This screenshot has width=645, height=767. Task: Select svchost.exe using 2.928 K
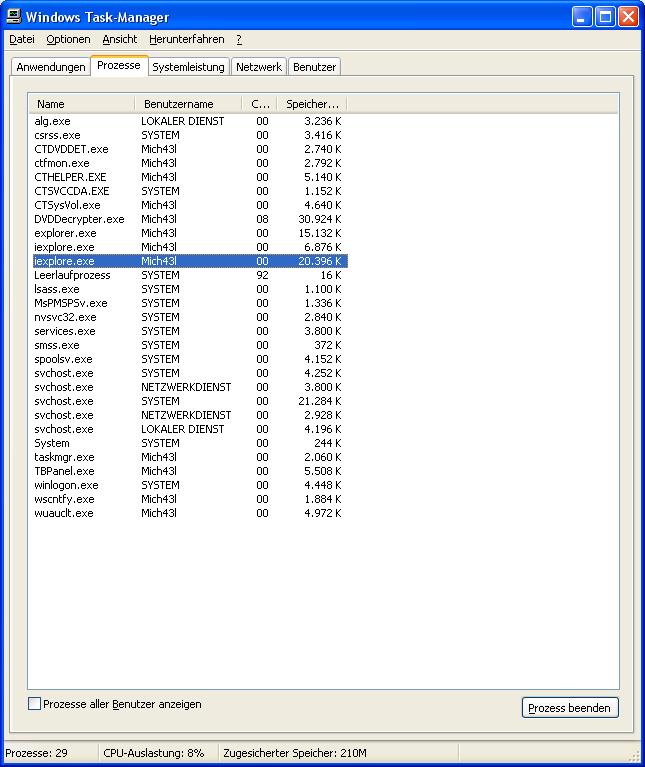pos(190,415)
